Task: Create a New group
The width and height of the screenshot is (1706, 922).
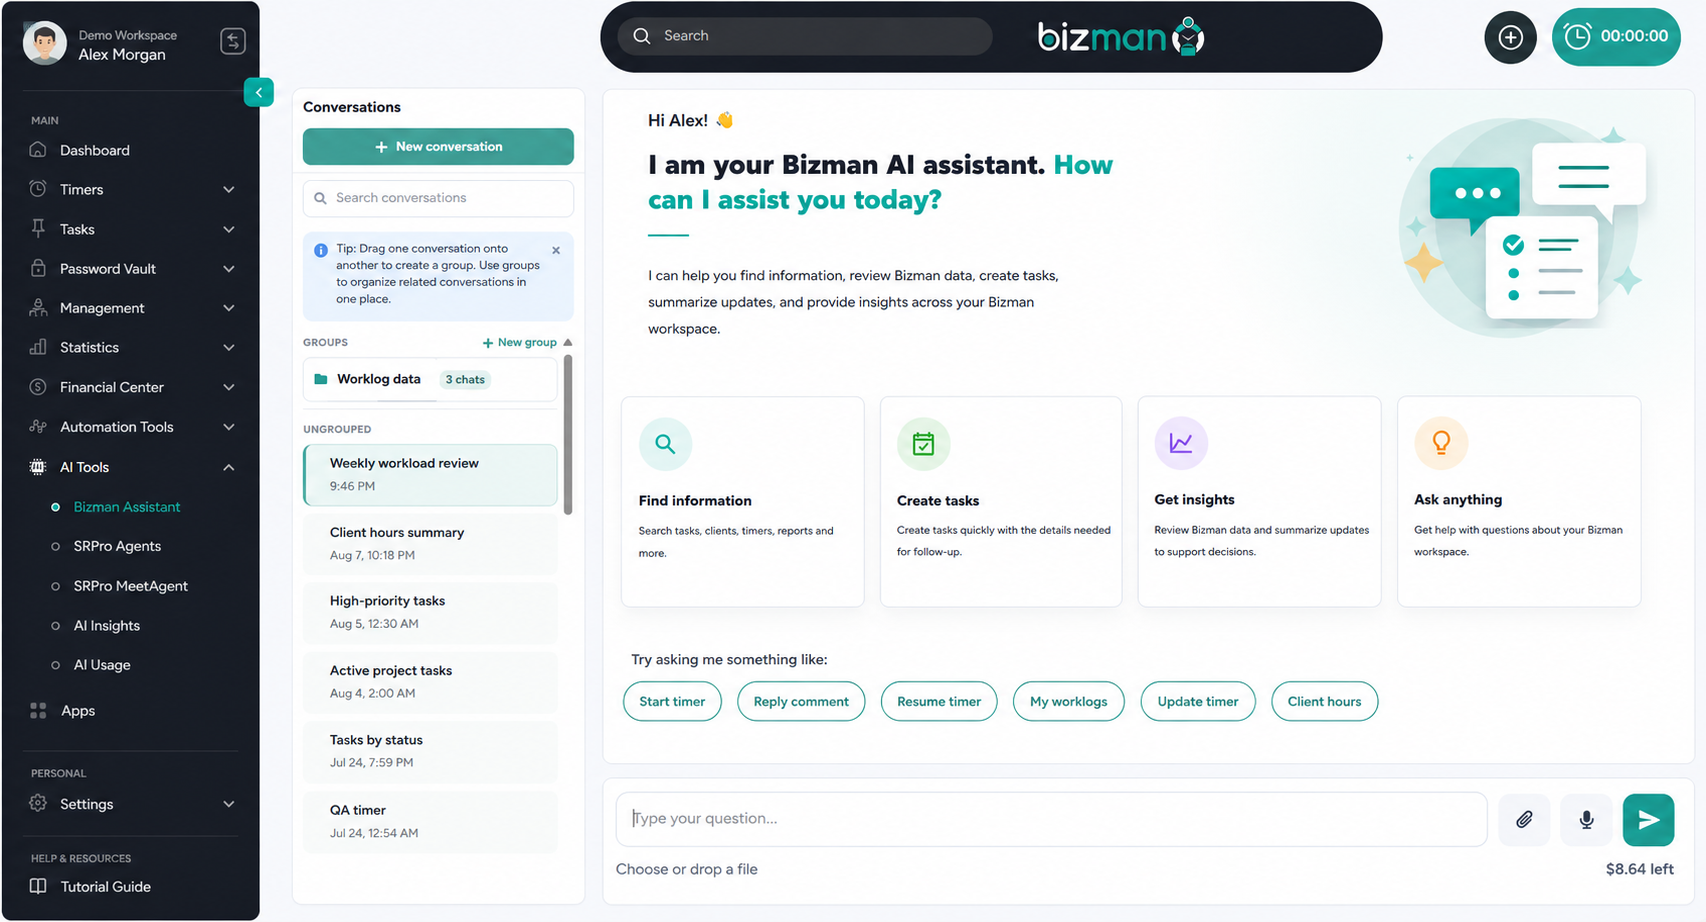Action: pyautogui.click(x=519, y=342)
